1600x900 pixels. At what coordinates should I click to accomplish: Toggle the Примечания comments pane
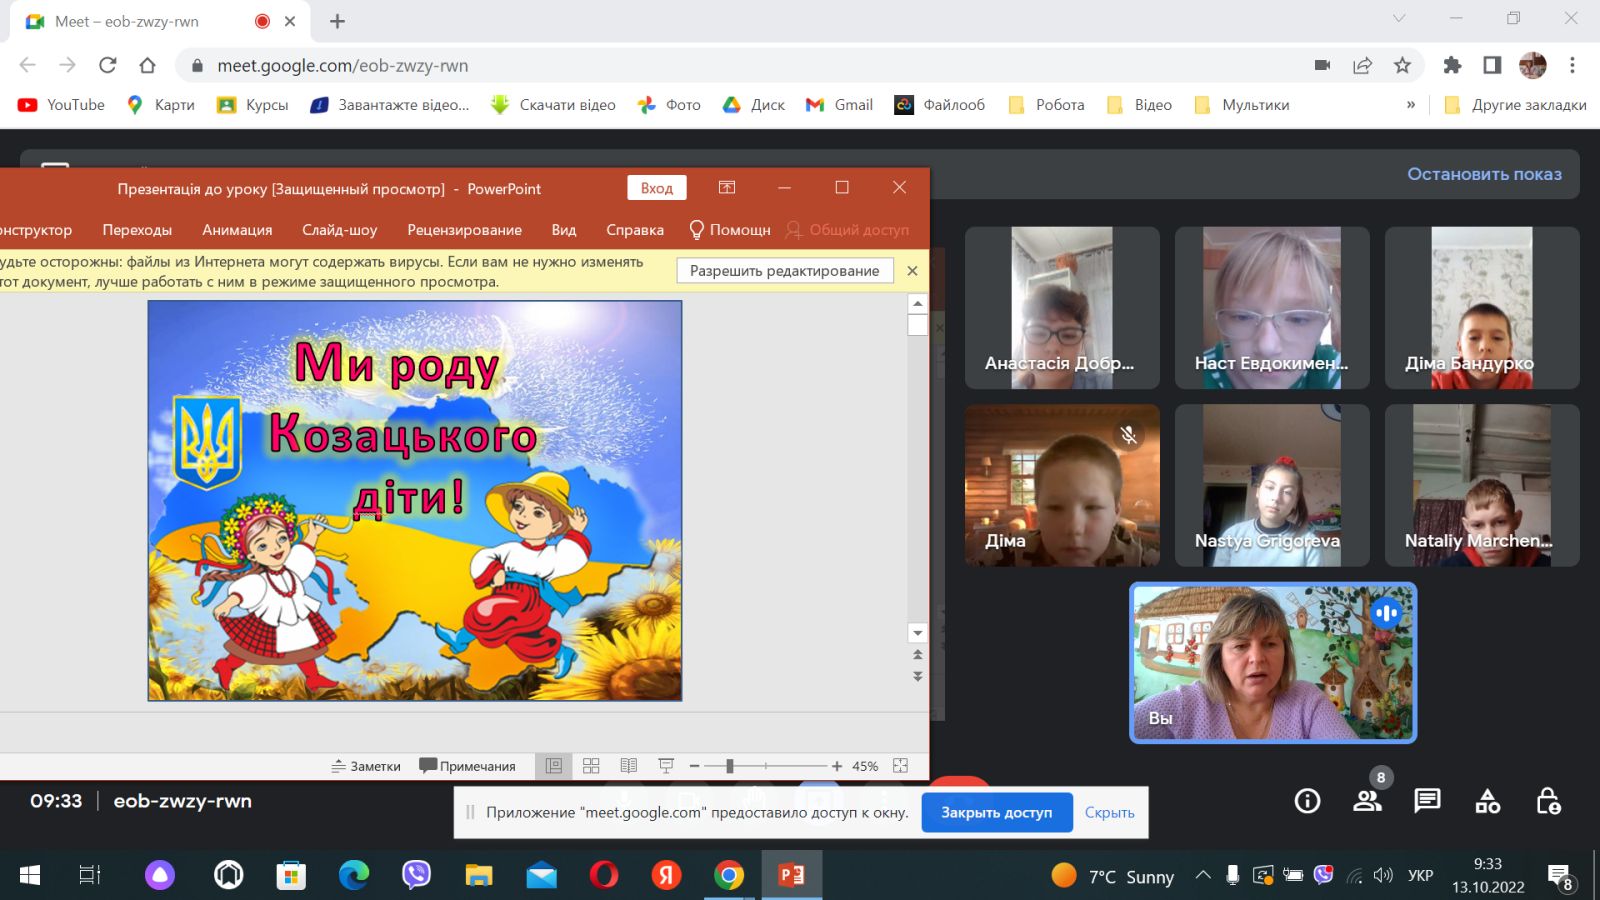[468, 766]
